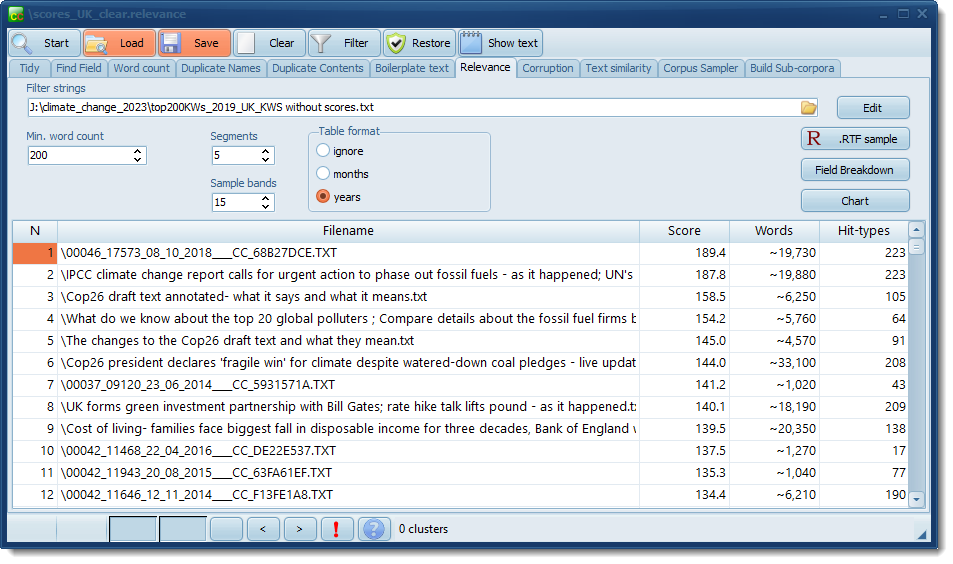Click the 0 clusters status text
The width and height of the screenshot is (953, 564).
coord(423,529)
